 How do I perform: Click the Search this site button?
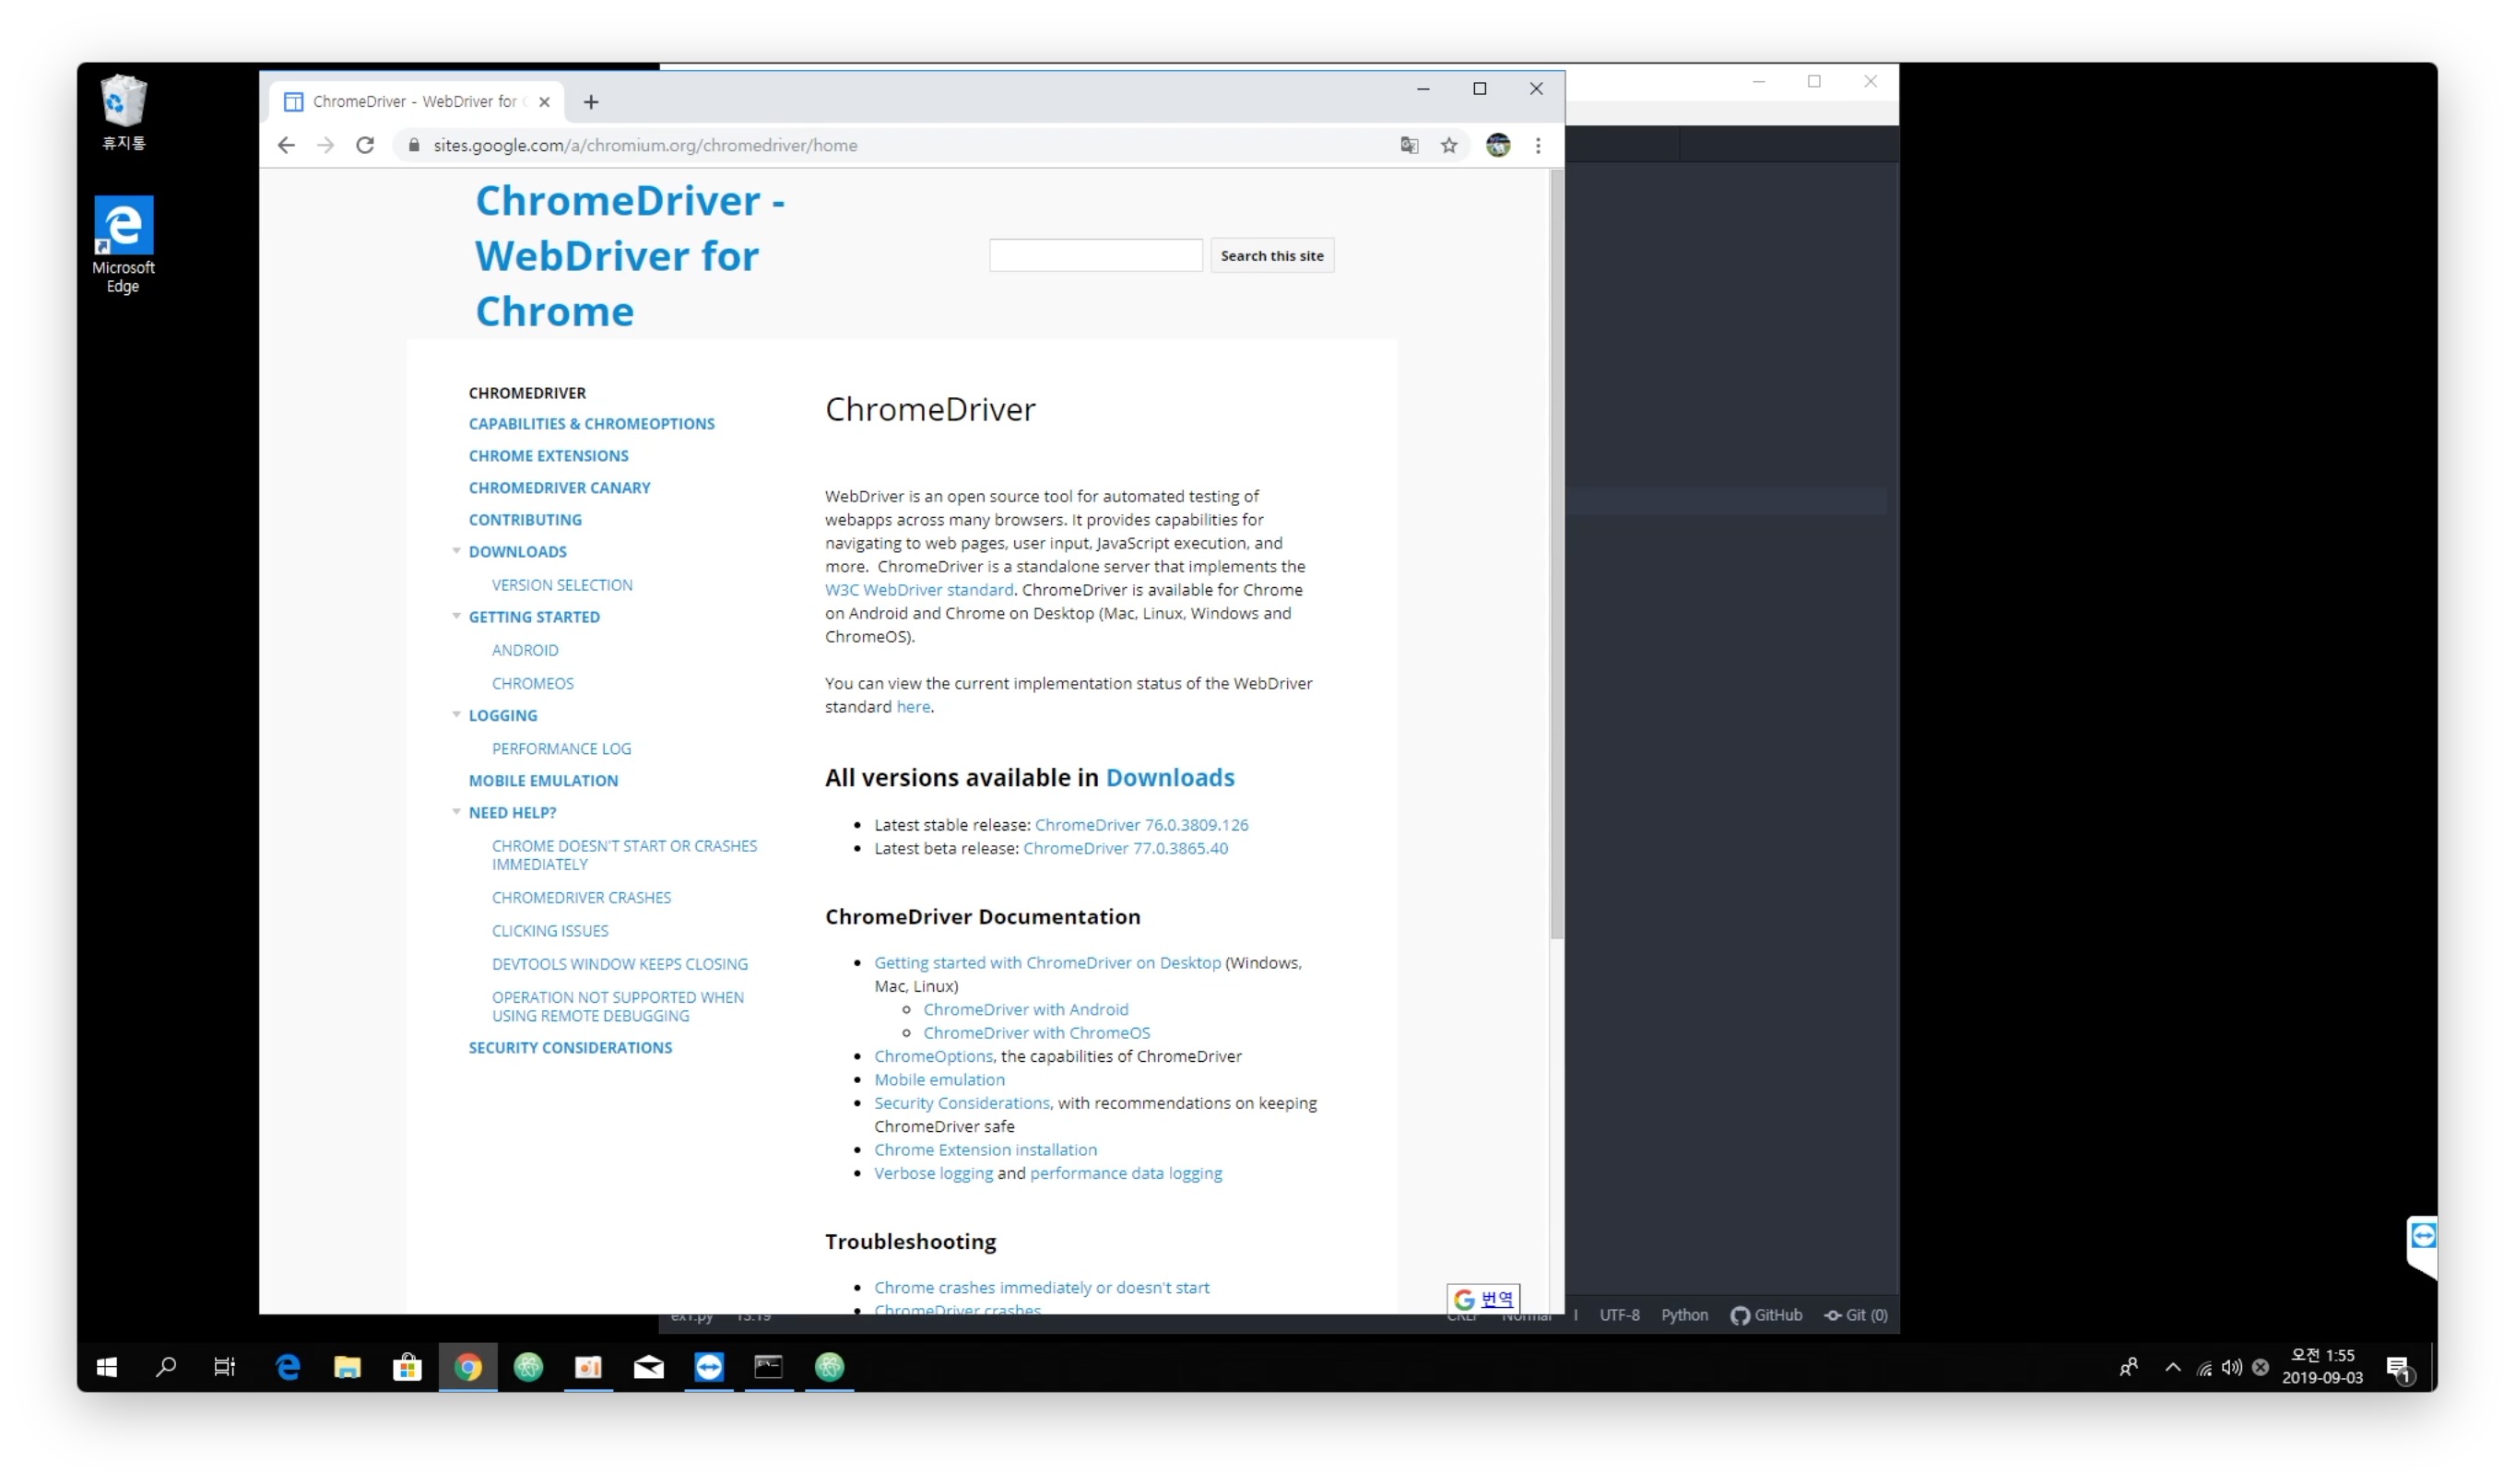[x=1272, y=255]
